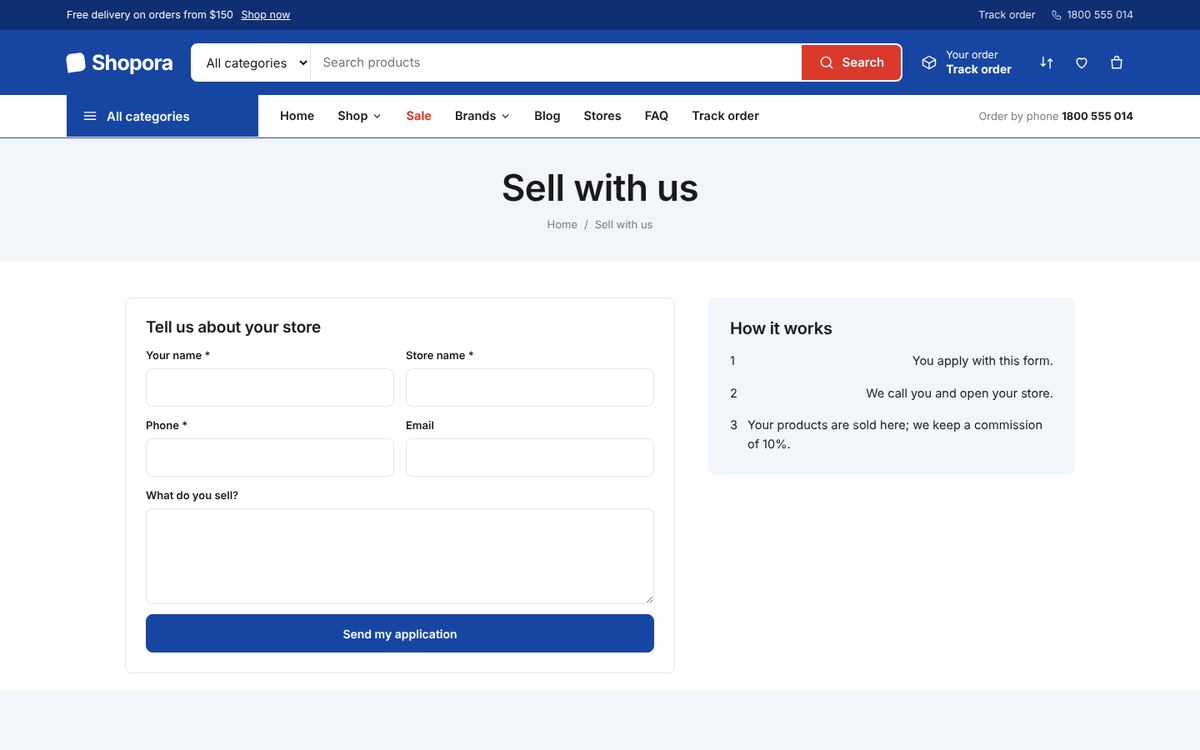The height and width of the screenshot is (750, 1200).
Task: Click the Tell us about your store heading
Action: pos(233,327)
